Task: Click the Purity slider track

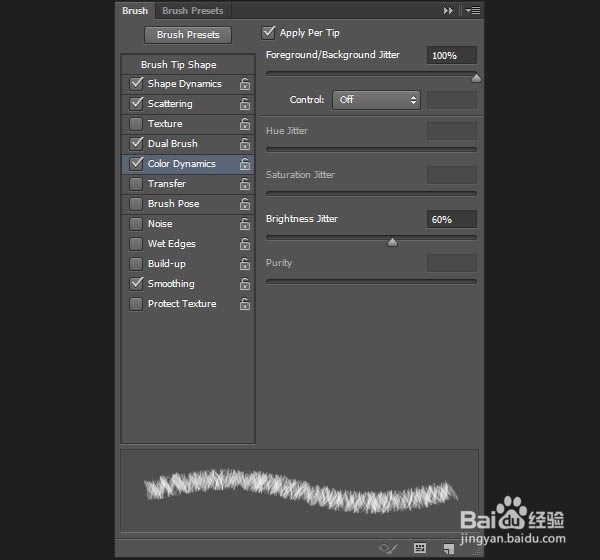Action: click(371, 281)
